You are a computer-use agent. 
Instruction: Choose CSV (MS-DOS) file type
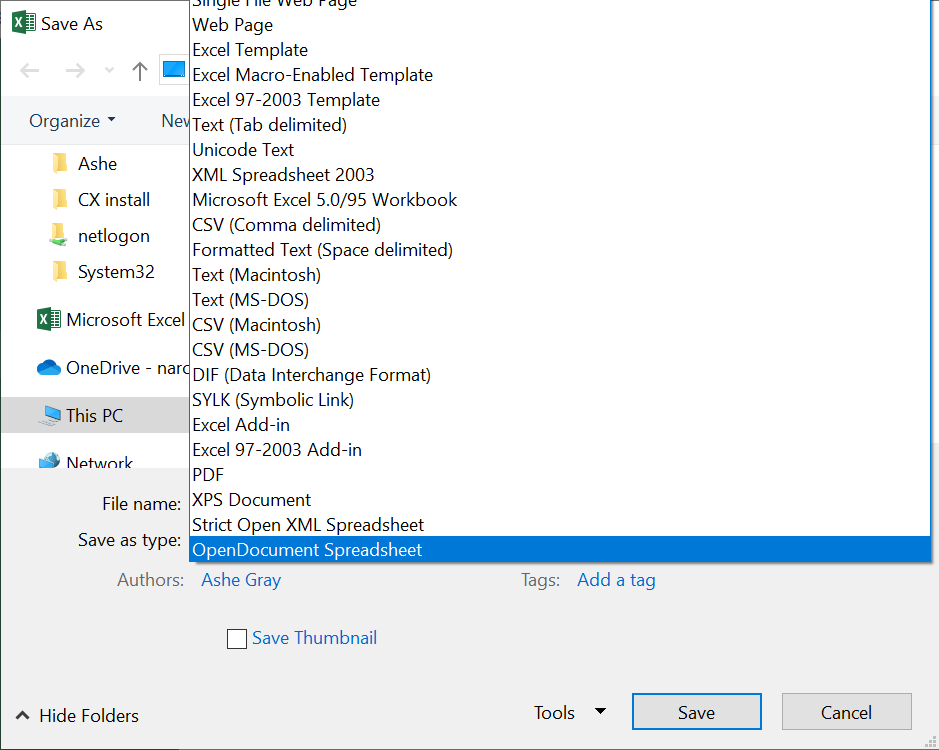click(x=560, y=350)
